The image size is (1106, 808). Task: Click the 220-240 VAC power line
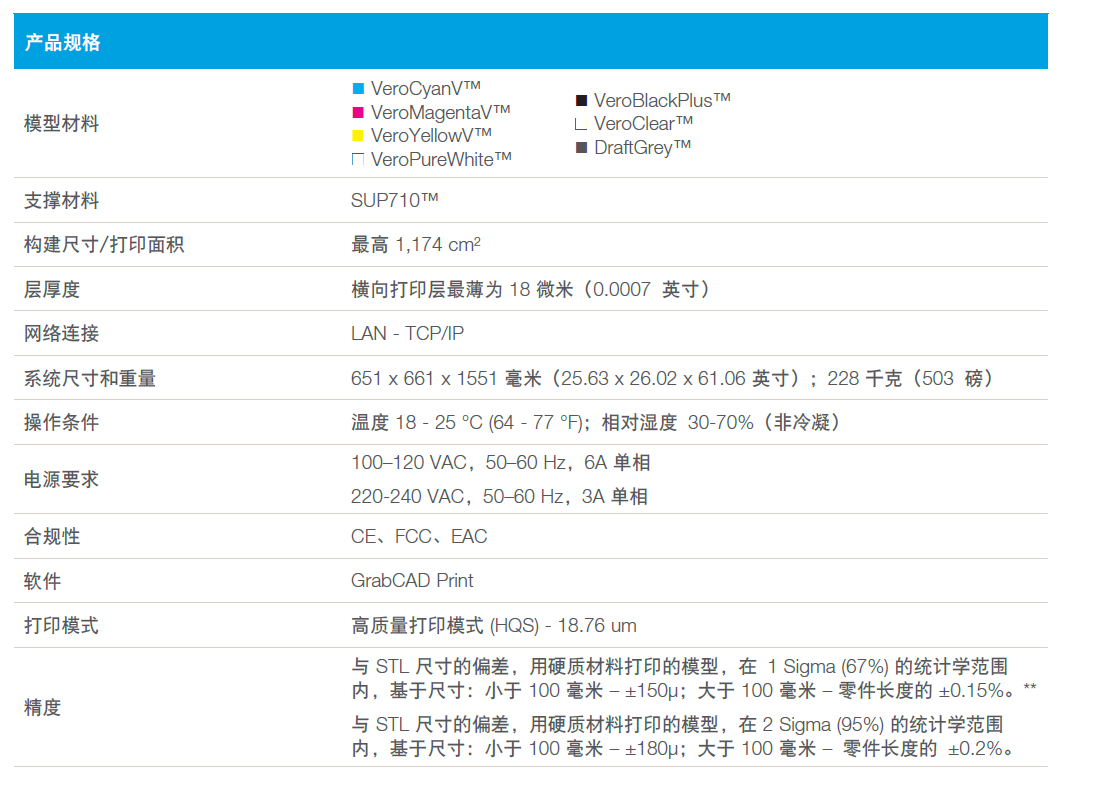pyautogui.click(x=499, y=496)
